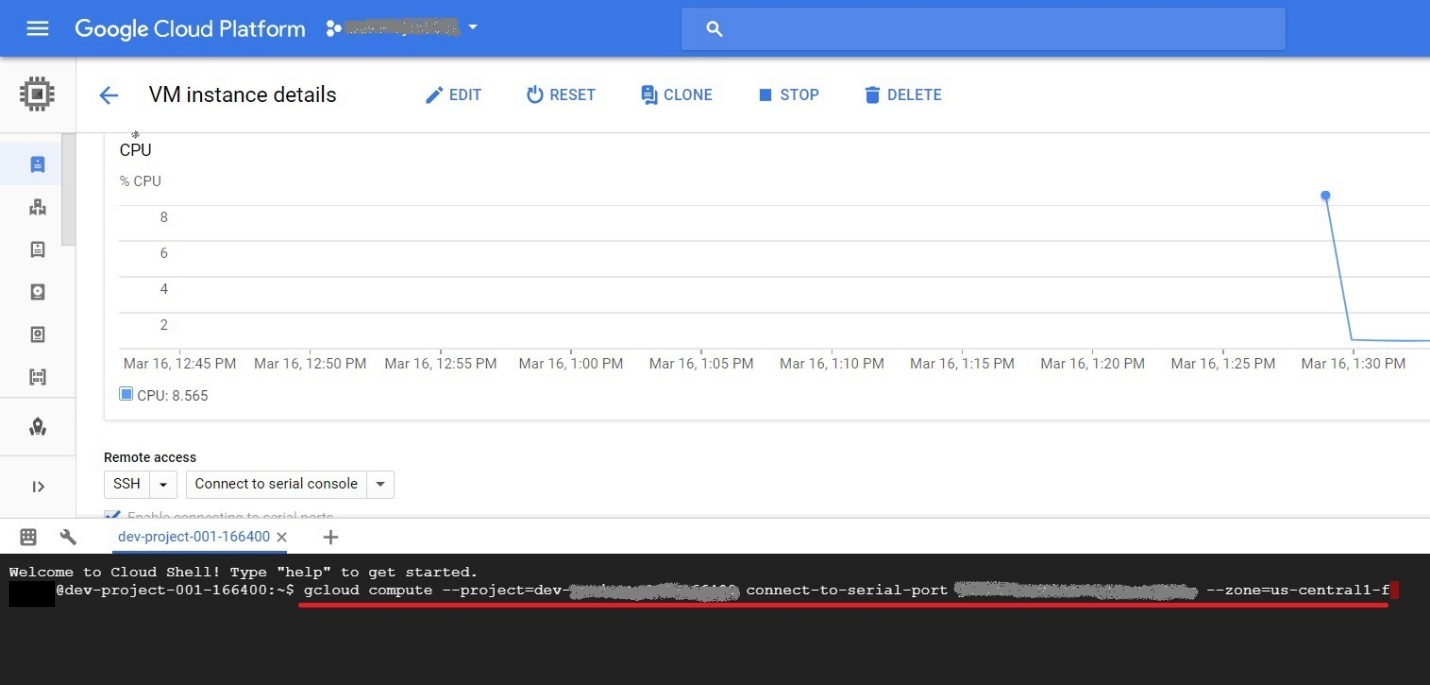Toggle the CPU series legend checkbox
This screenshot has height=685, width=1430.
(126, 394)
